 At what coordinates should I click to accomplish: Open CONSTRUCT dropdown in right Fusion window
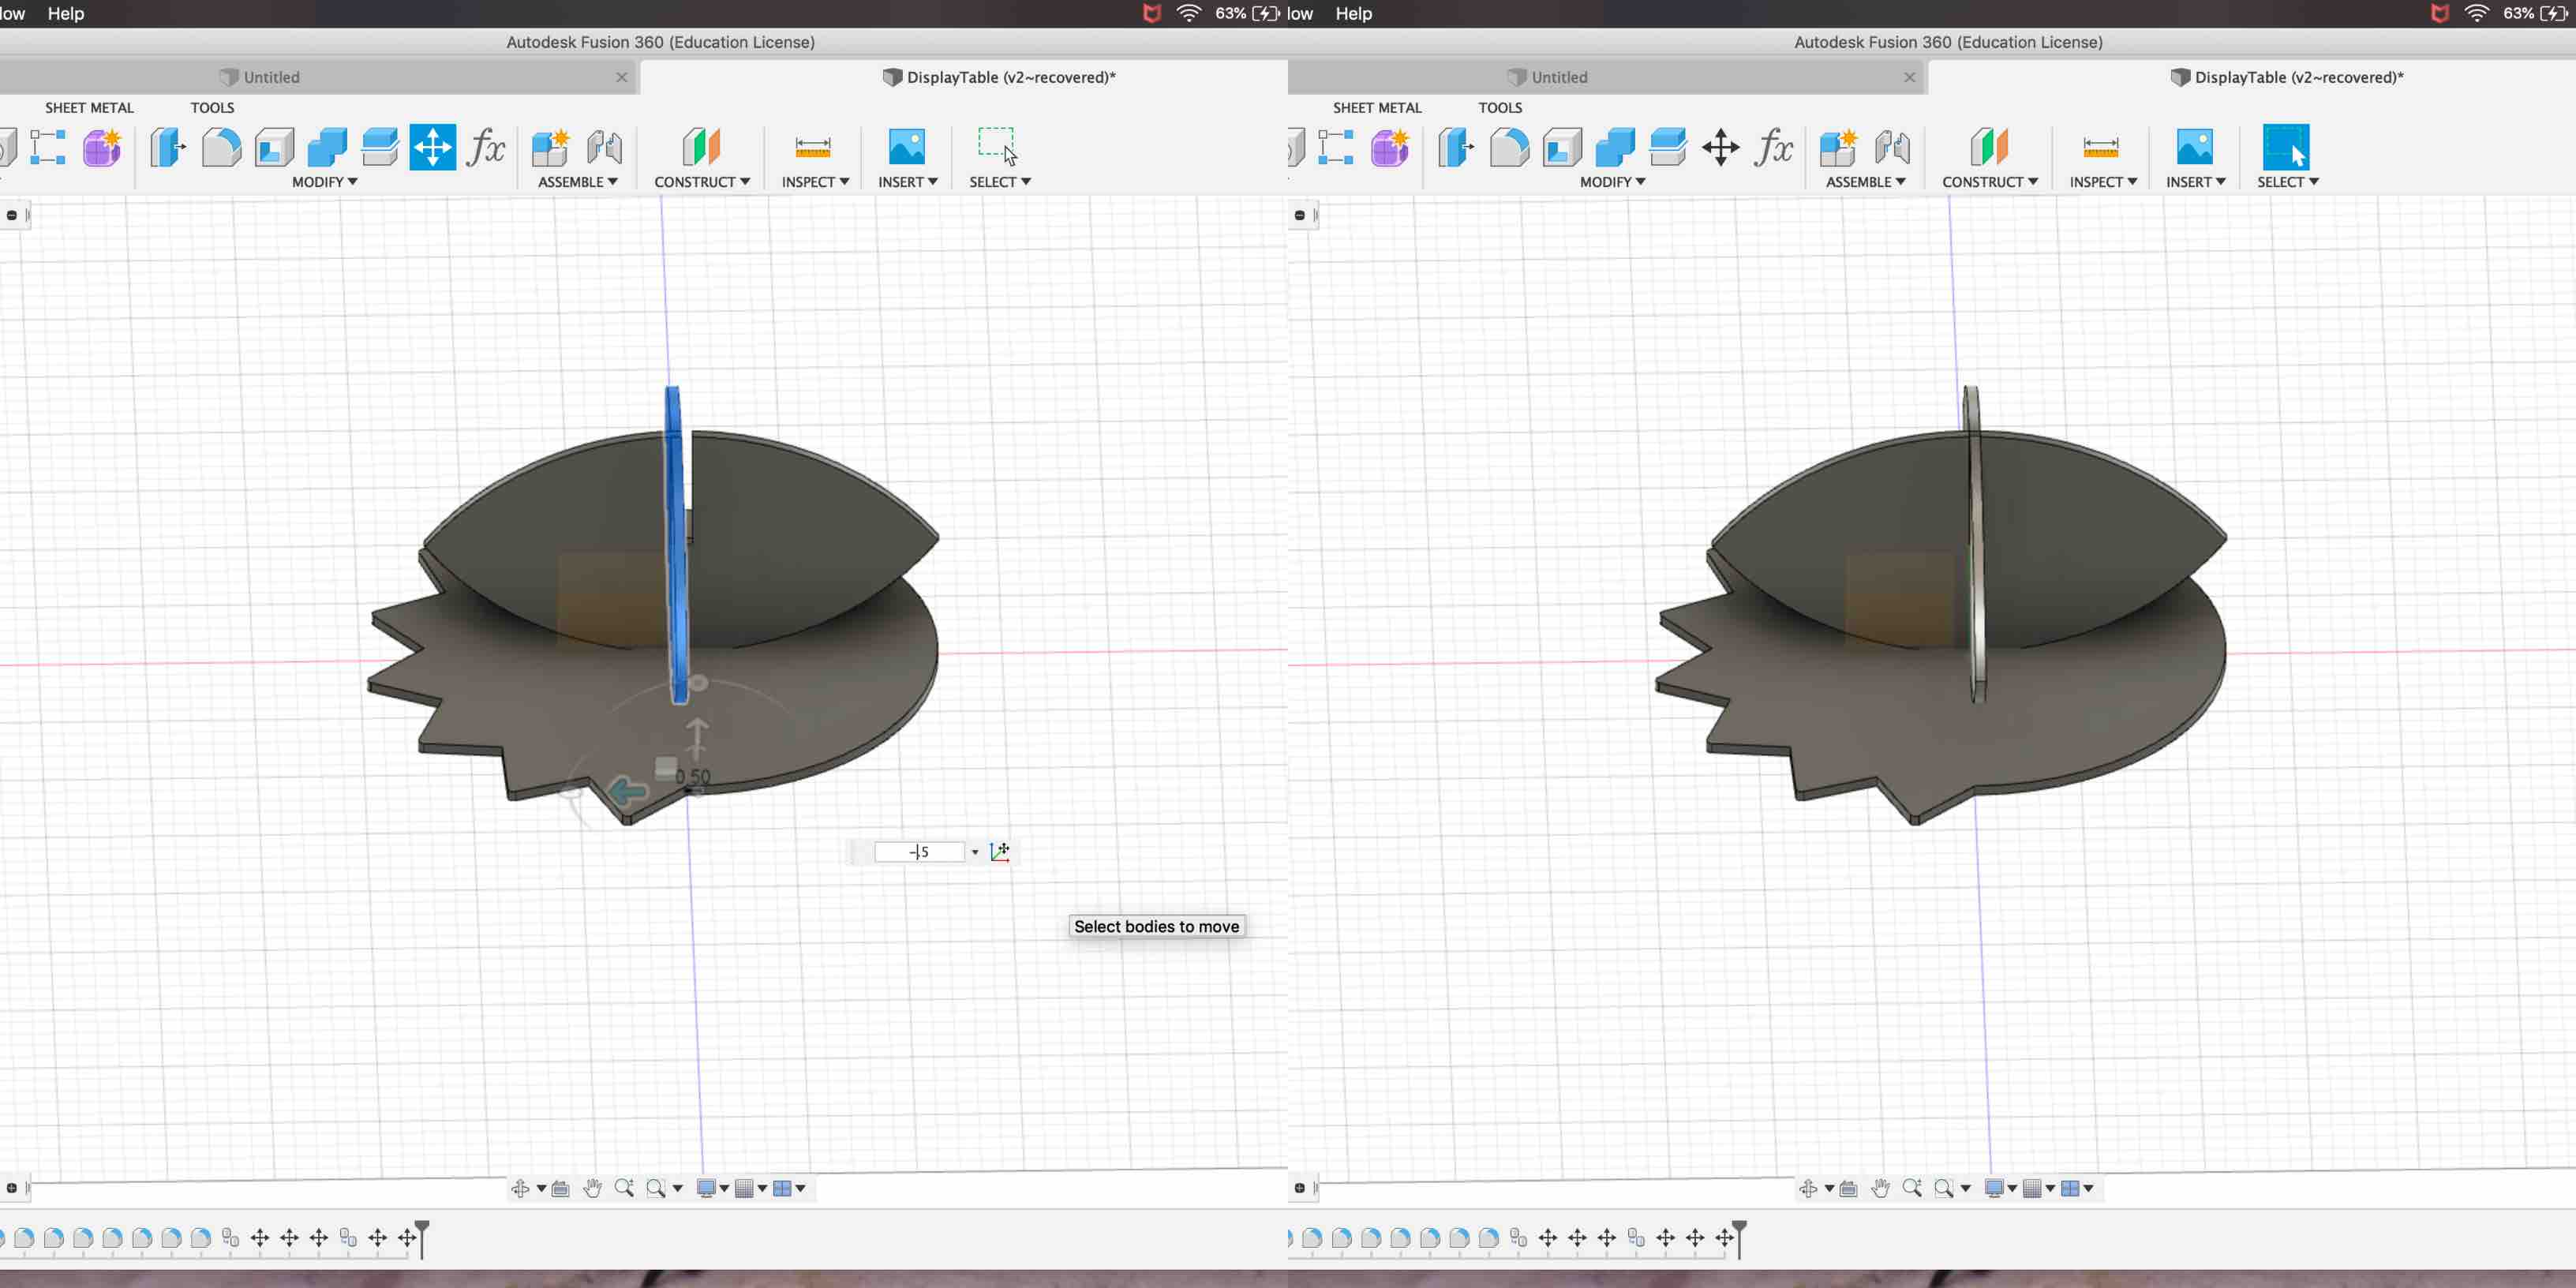[x=1990, y=182]
